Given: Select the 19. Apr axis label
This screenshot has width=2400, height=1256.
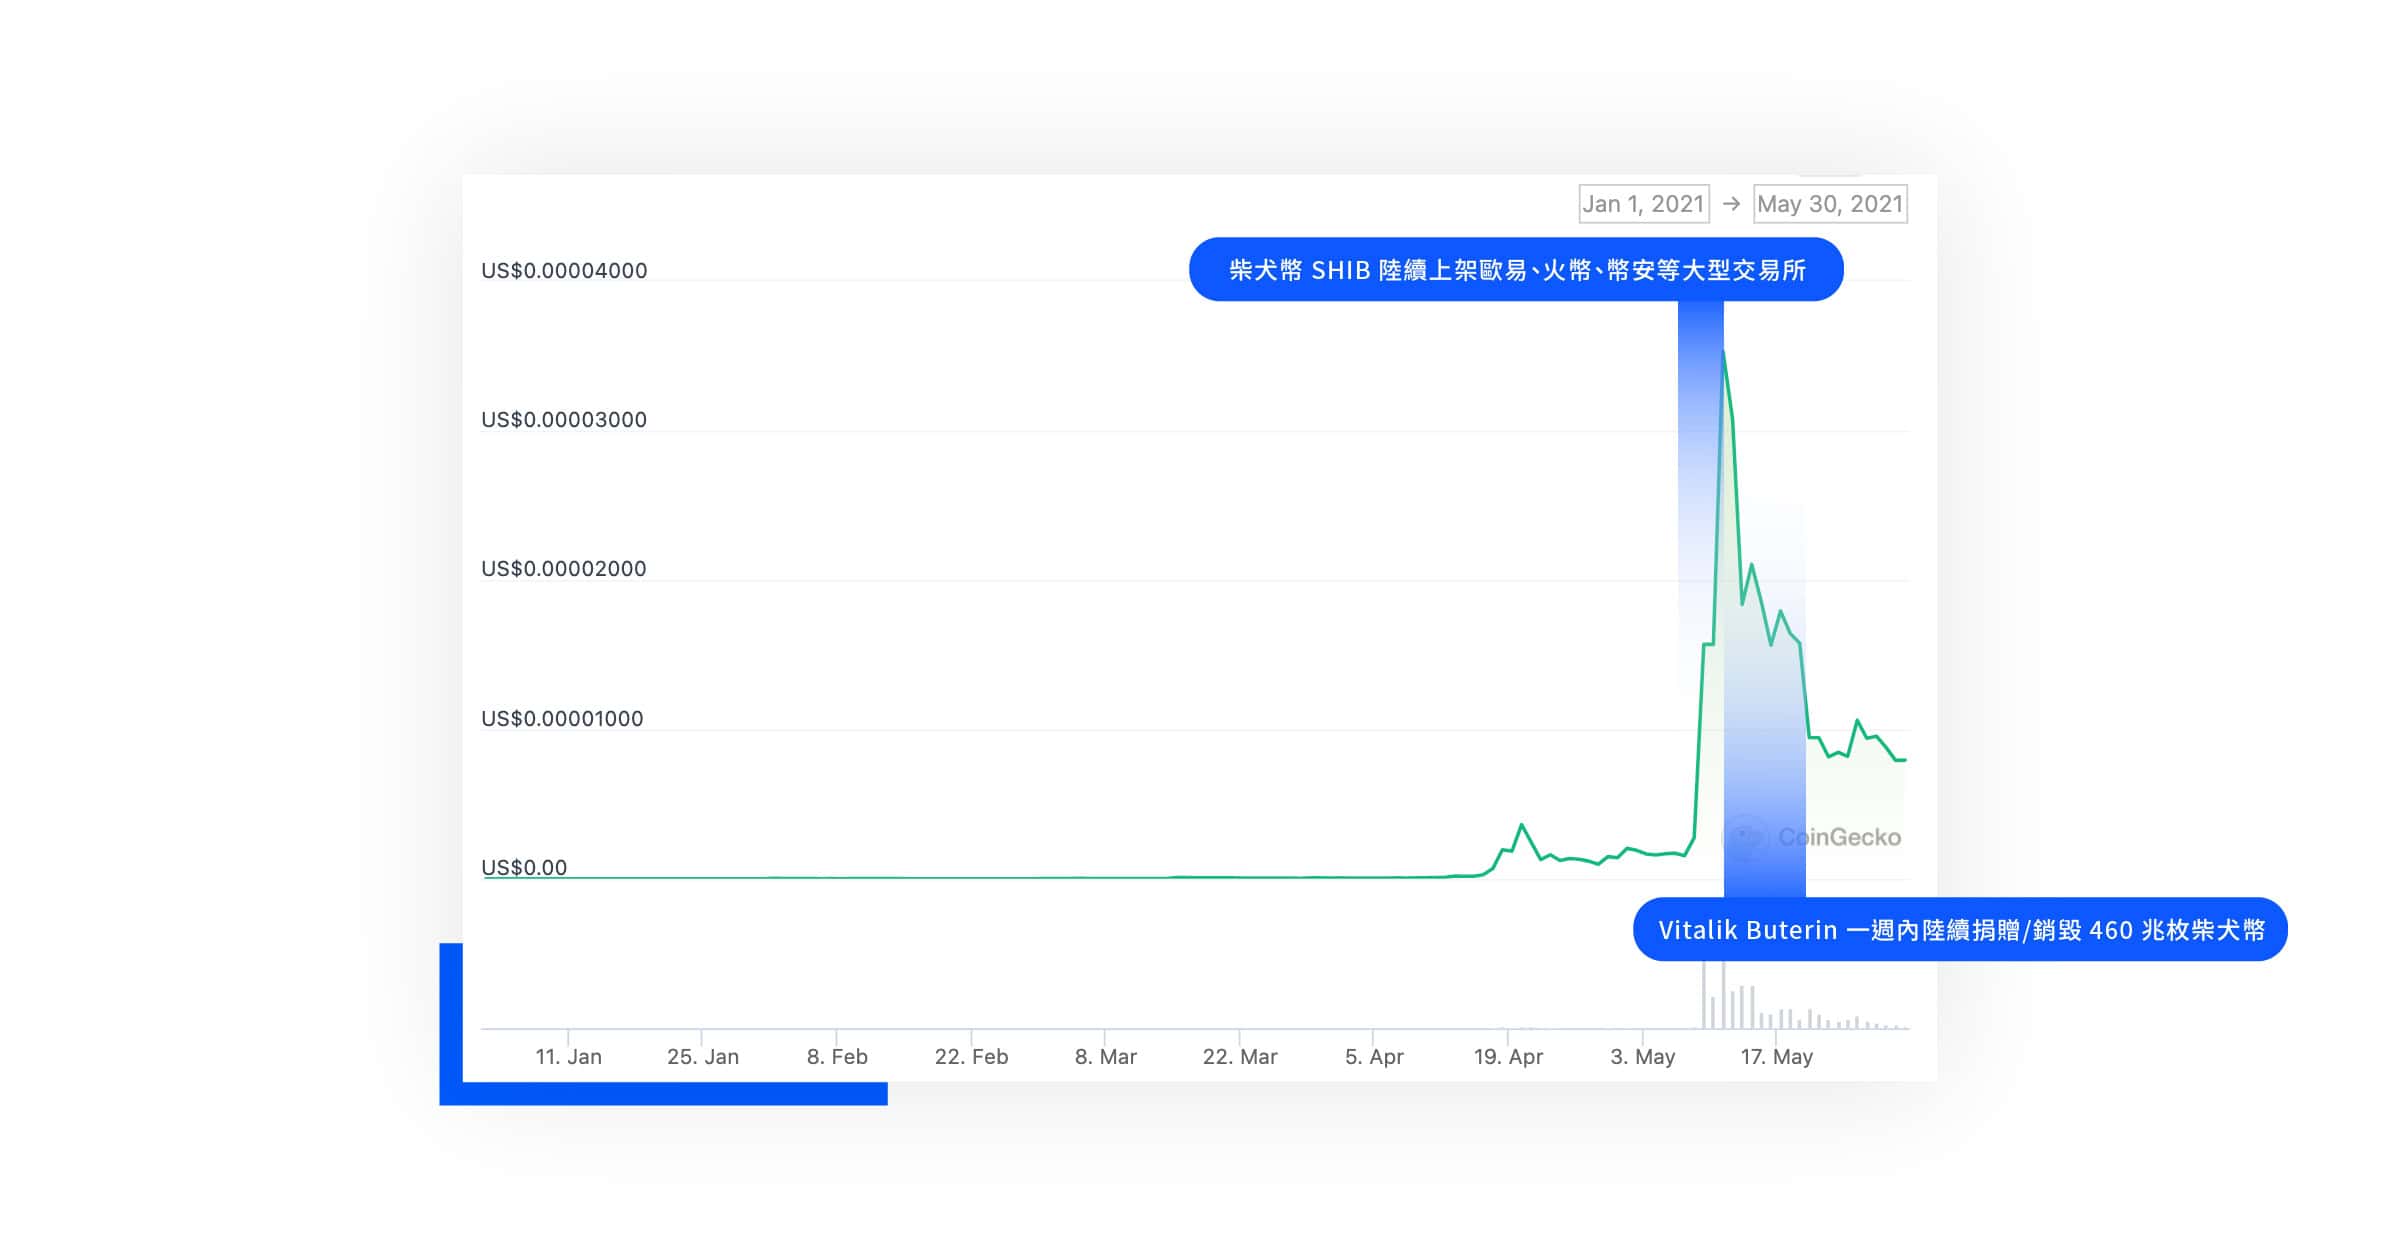Looking at the screenshot, I should 1508,1057.
